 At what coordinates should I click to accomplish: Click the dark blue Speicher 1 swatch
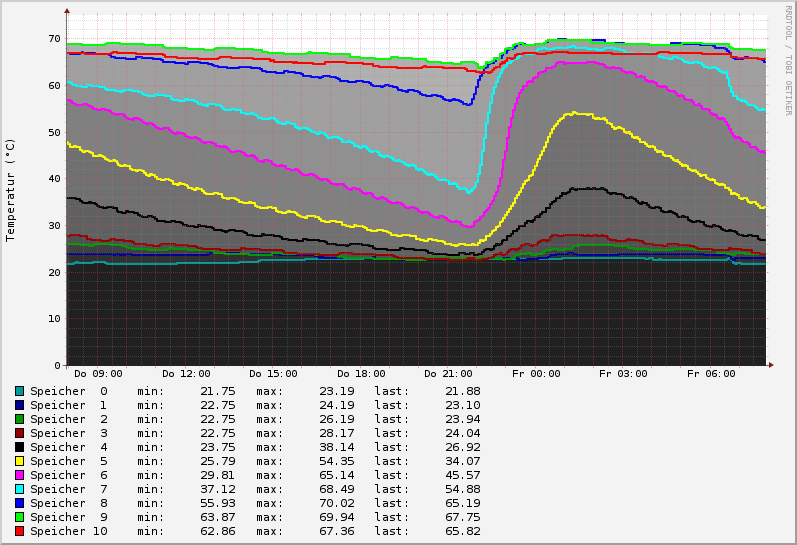(19, 405)
